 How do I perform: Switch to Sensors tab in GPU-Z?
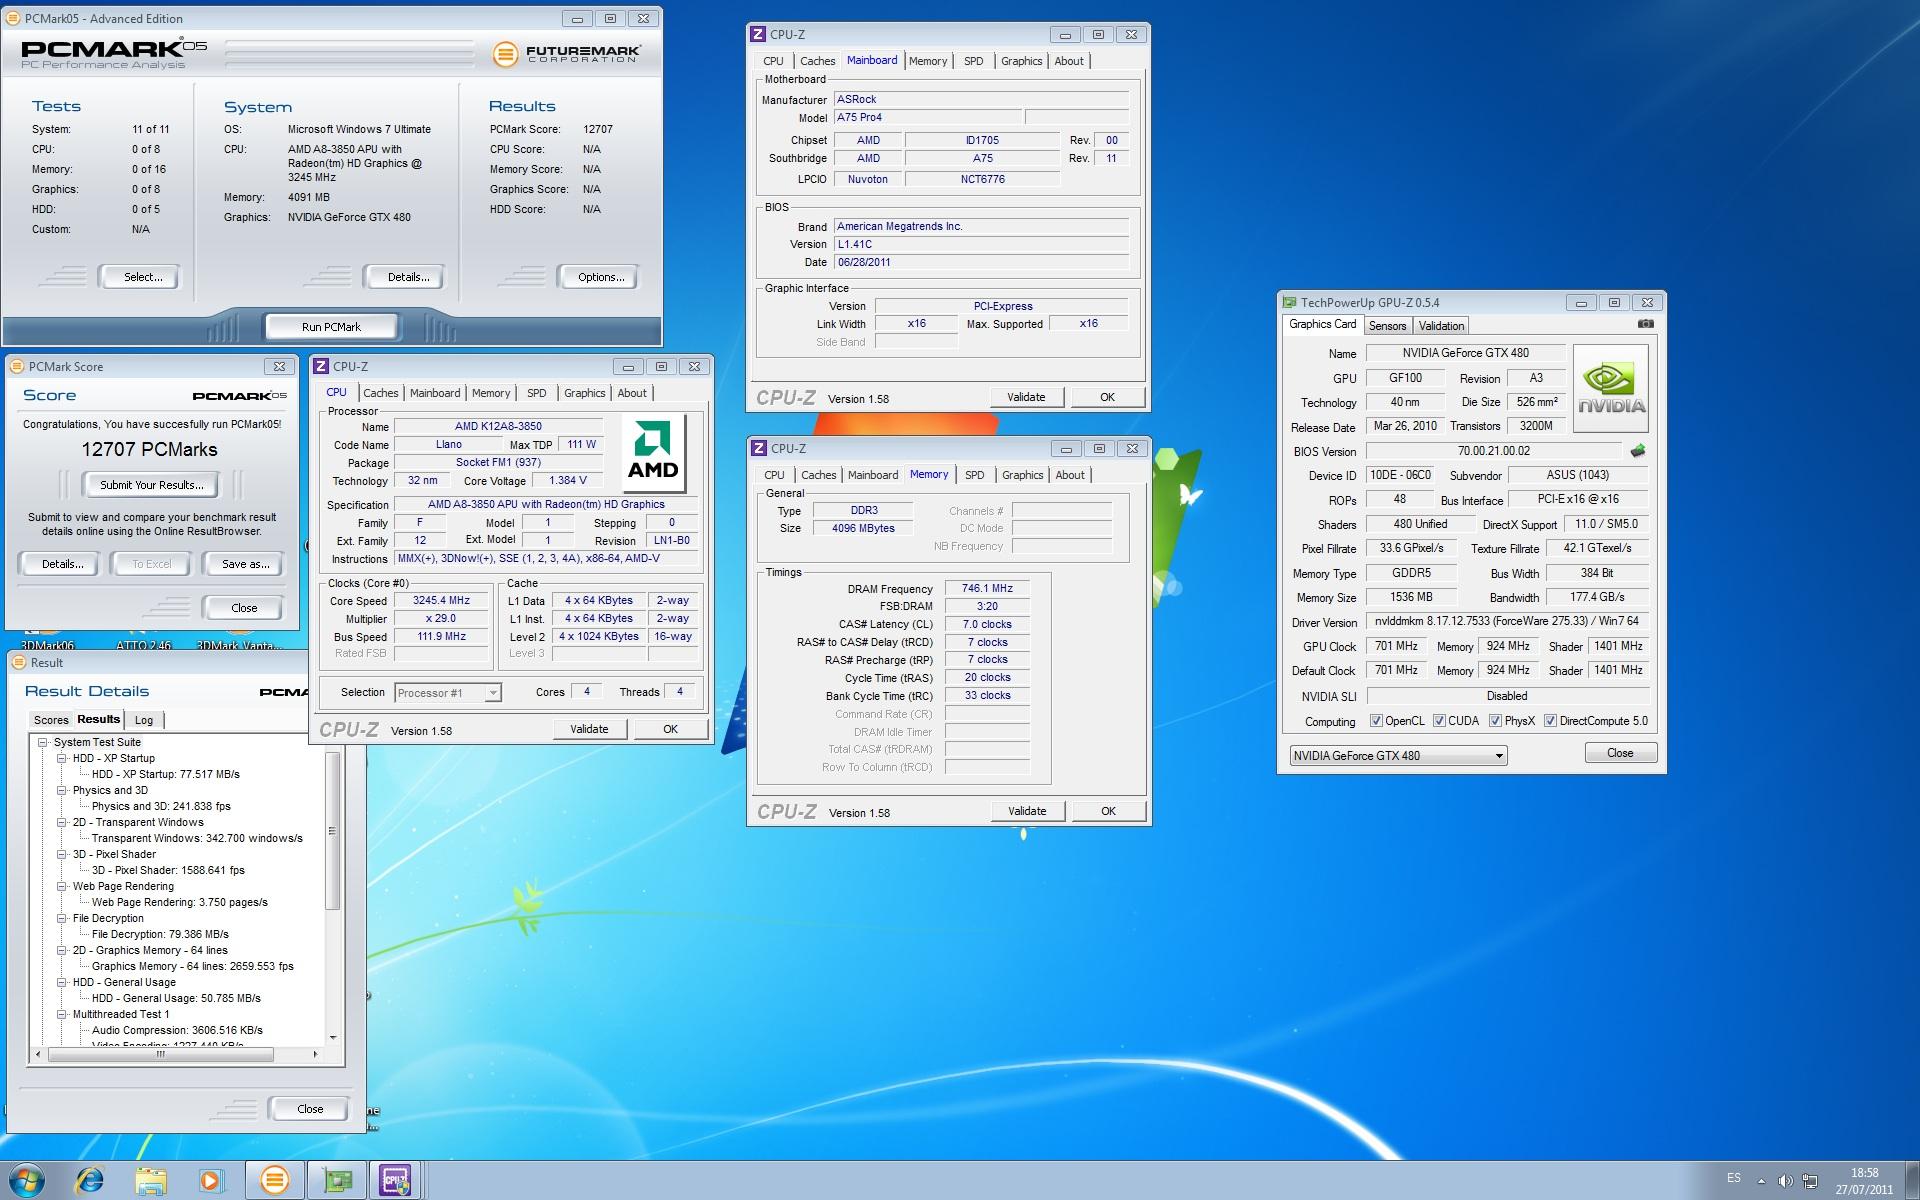coord(1387,326)
